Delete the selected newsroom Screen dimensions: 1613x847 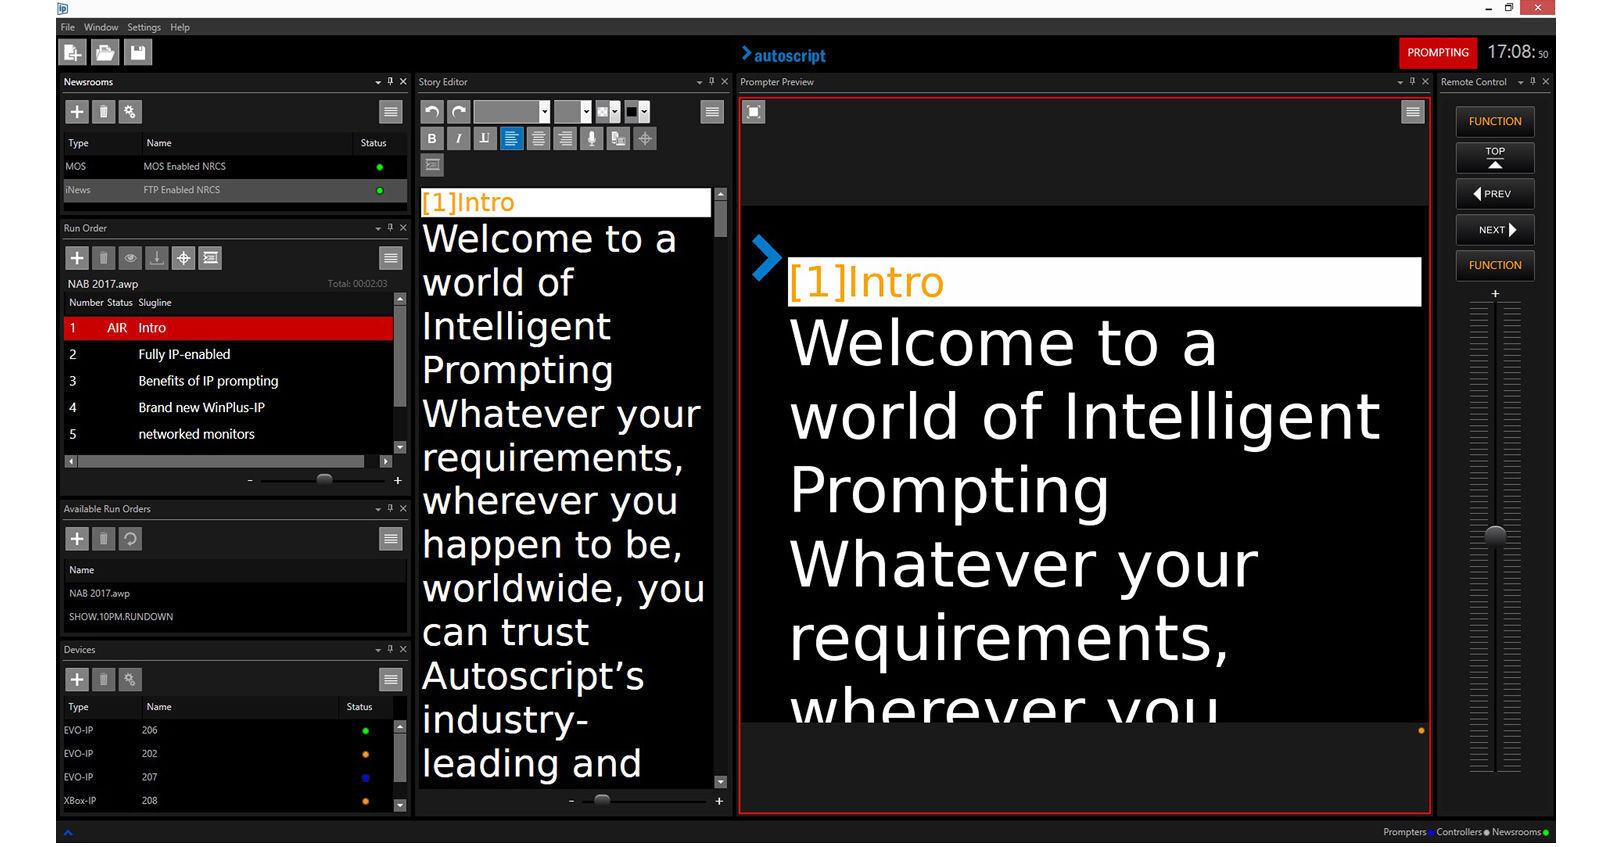[103, 112]
